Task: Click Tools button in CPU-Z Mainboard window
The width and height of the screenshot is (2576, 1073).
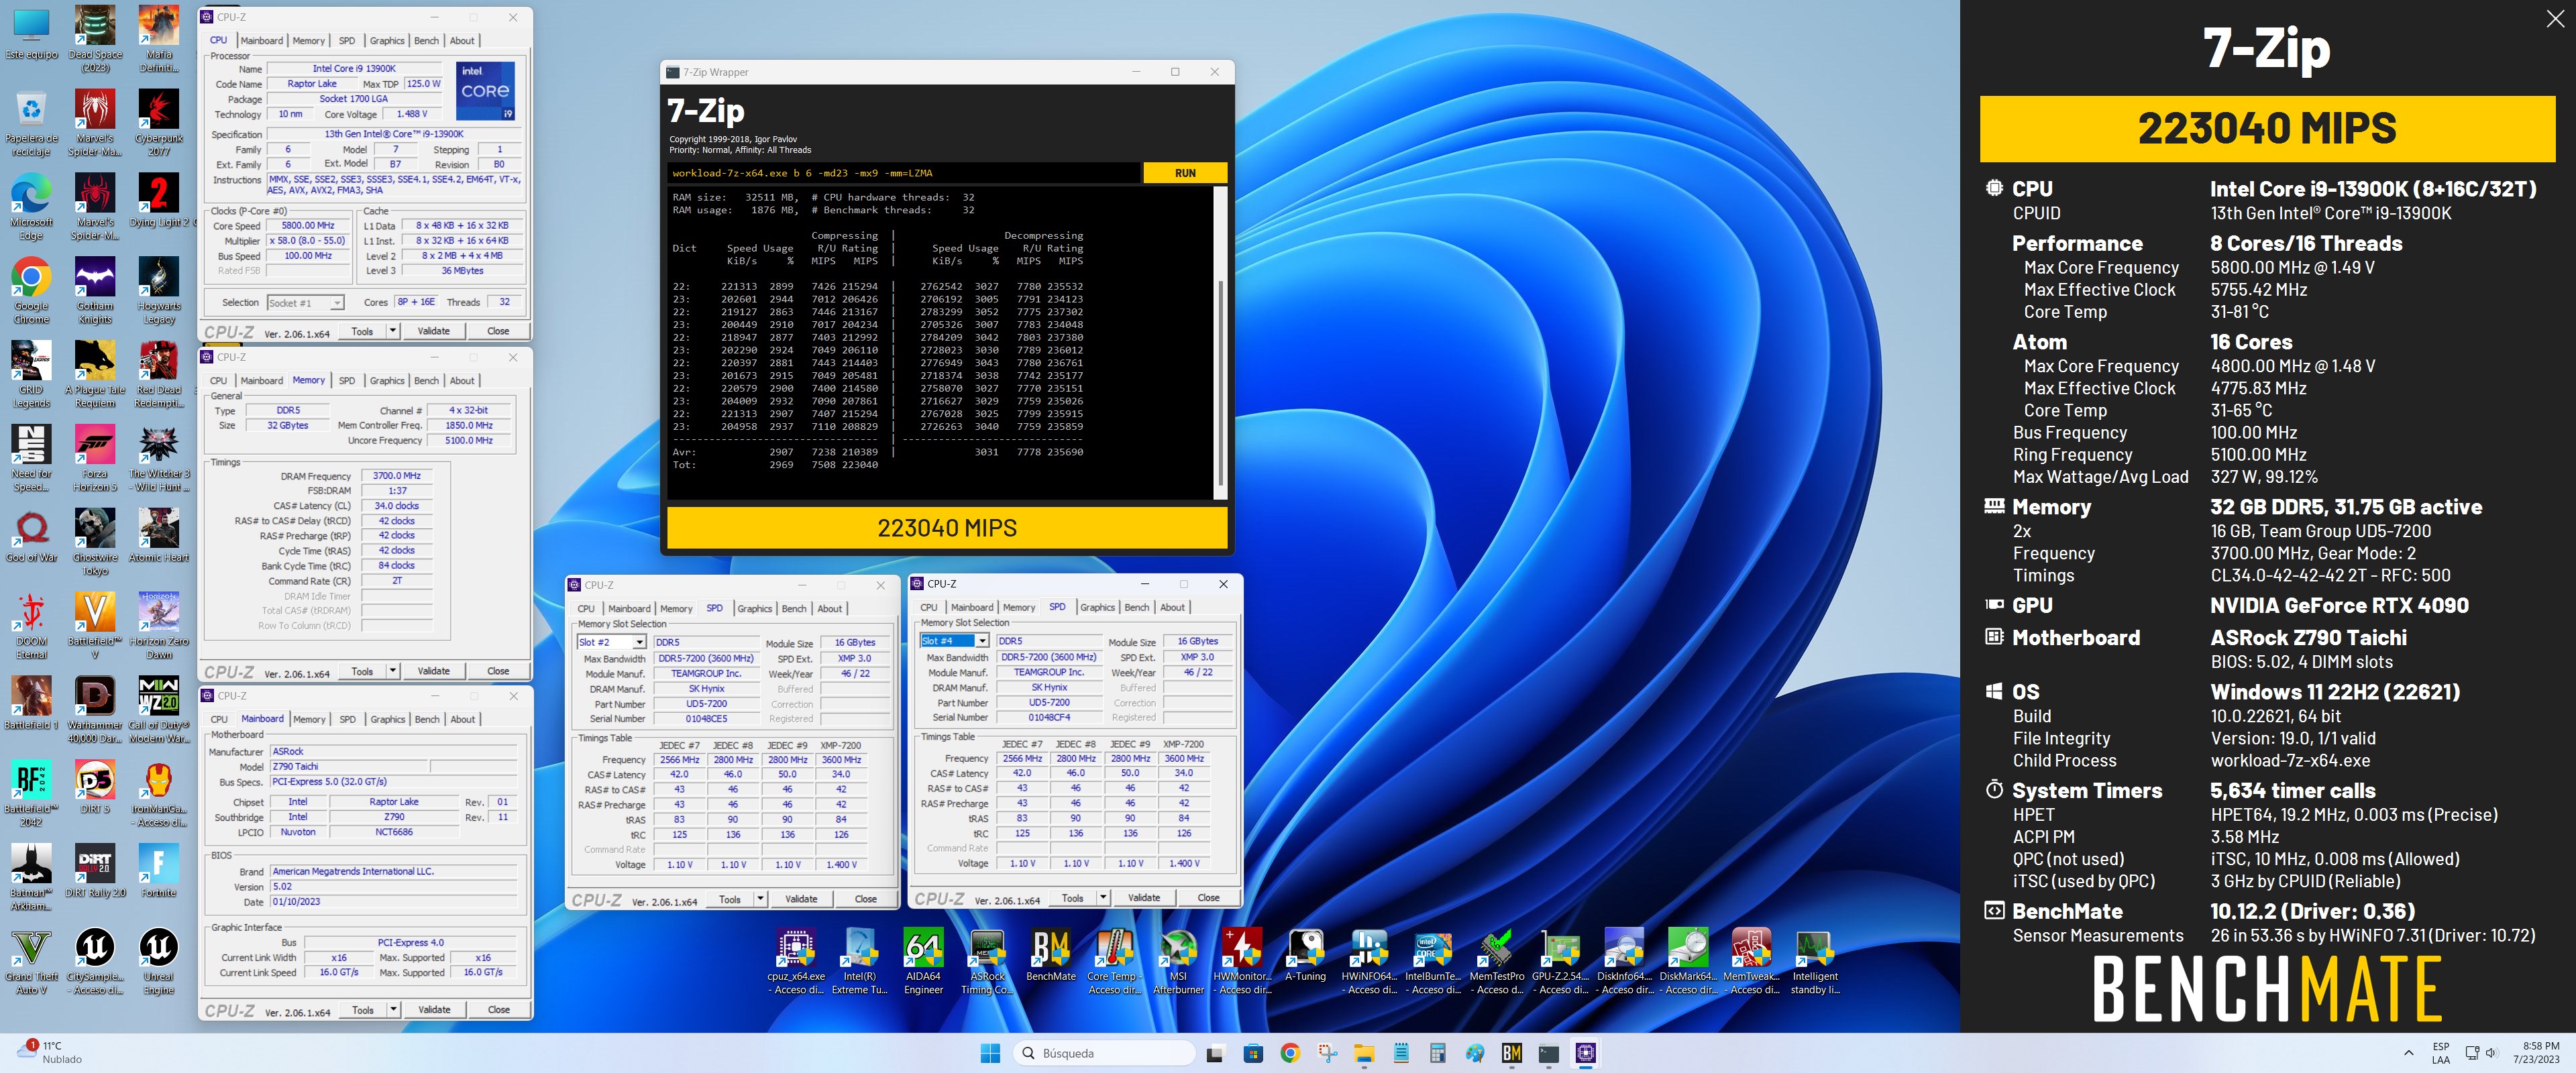Action: pos(362,1010)
